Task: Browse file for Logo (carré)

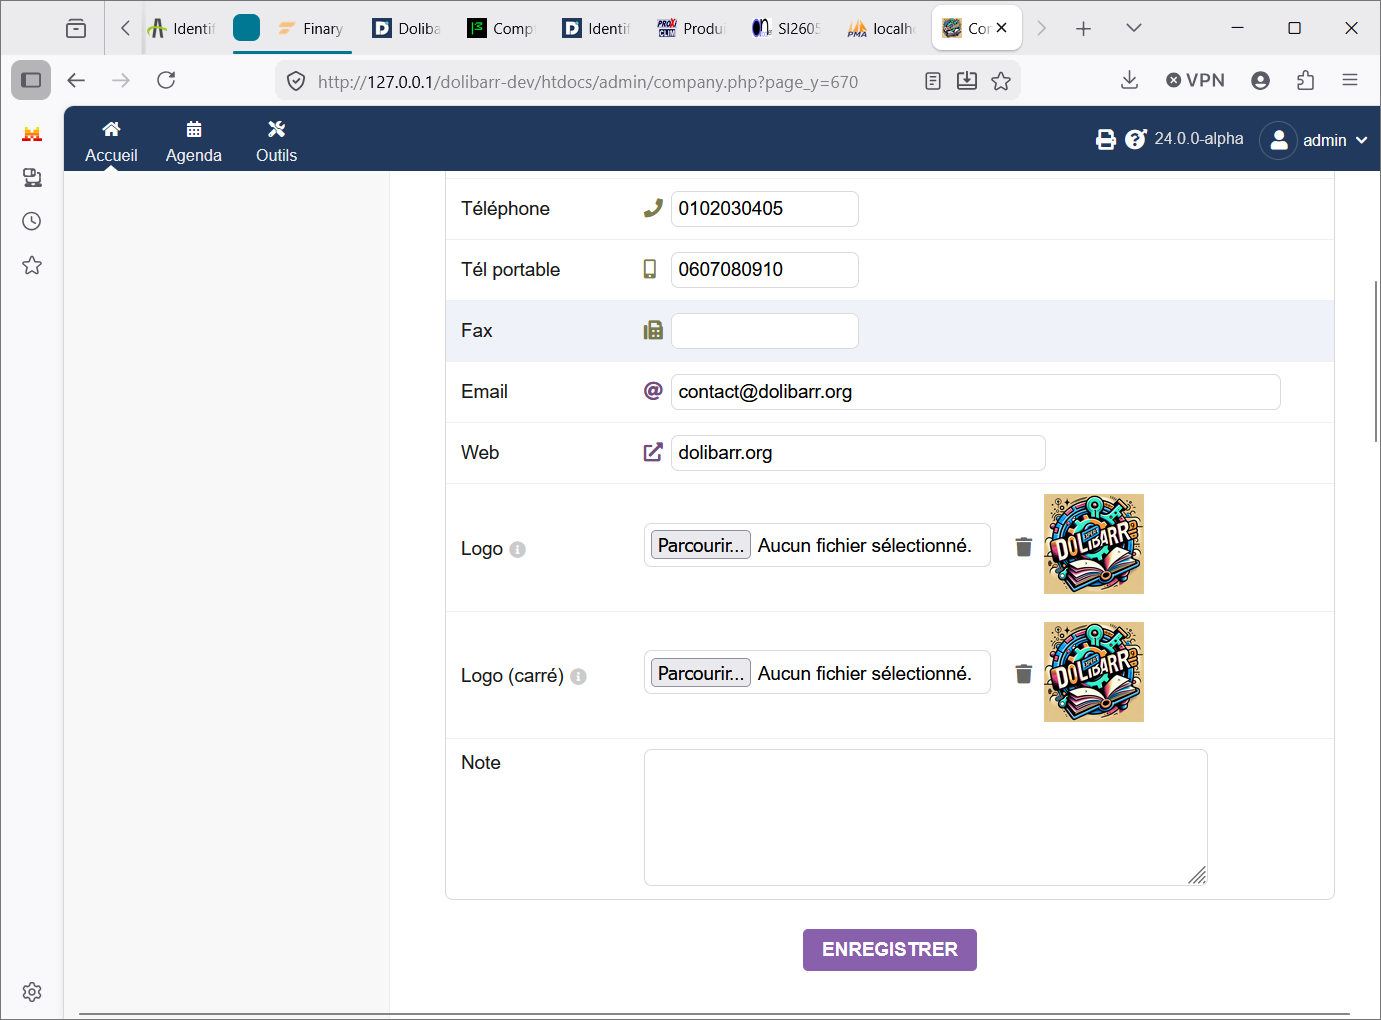Action: point(701,673)
